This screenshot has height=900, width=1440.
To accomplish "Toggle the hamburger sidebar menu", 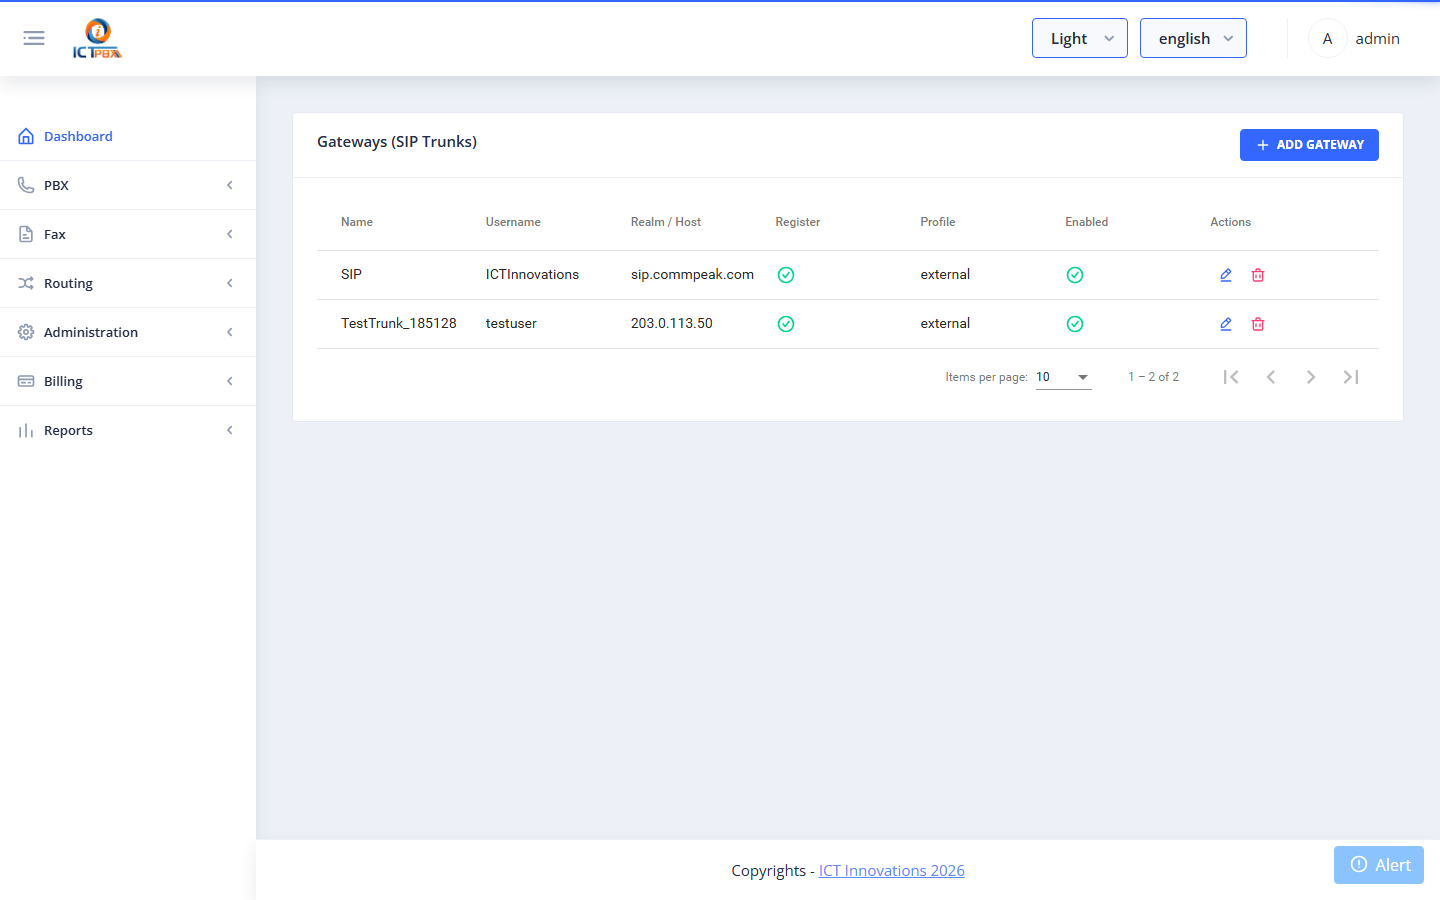I will [34, 38].
